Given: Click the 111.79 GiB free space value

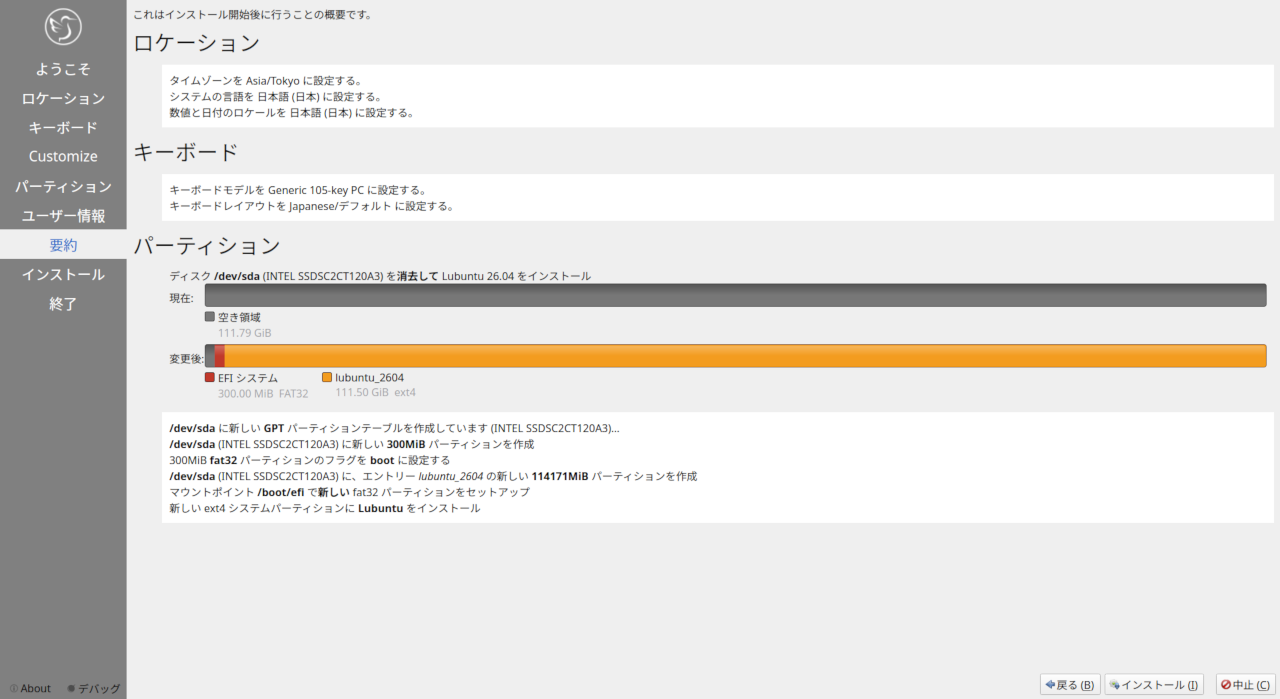Looking at the screenshot, I should [x=244, y=333].
